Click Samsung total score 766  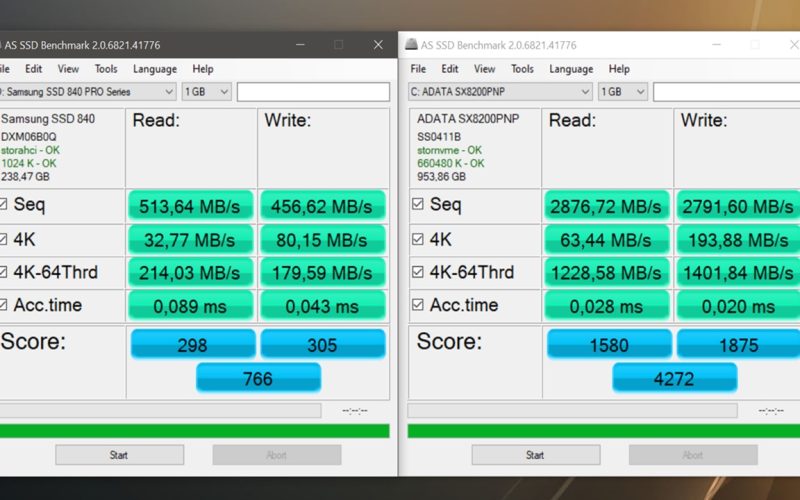[x=258, y=378]
